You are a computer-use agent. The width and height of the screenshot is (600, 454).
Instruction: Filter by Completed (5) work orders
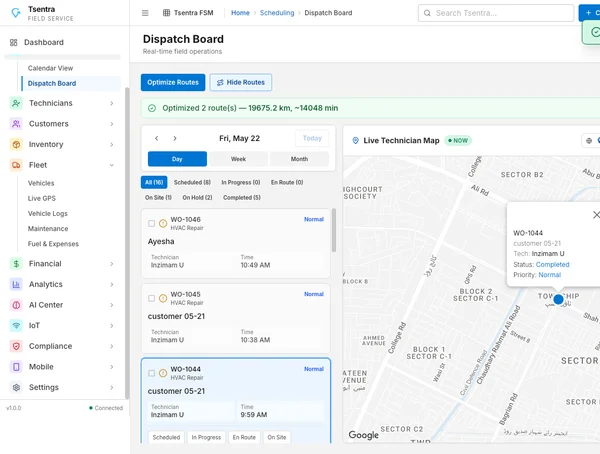[x=242, y=198]
